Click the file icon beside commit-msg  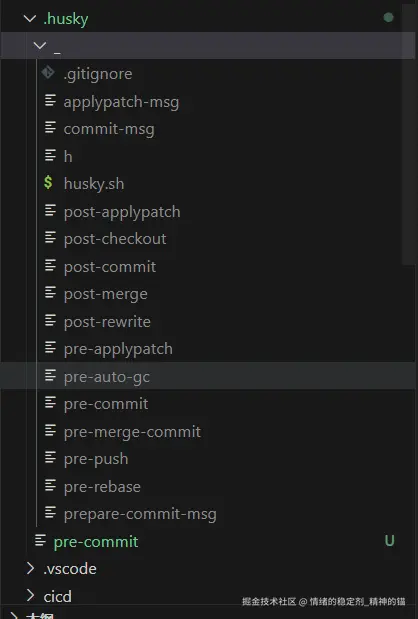(x=50, y=128)
